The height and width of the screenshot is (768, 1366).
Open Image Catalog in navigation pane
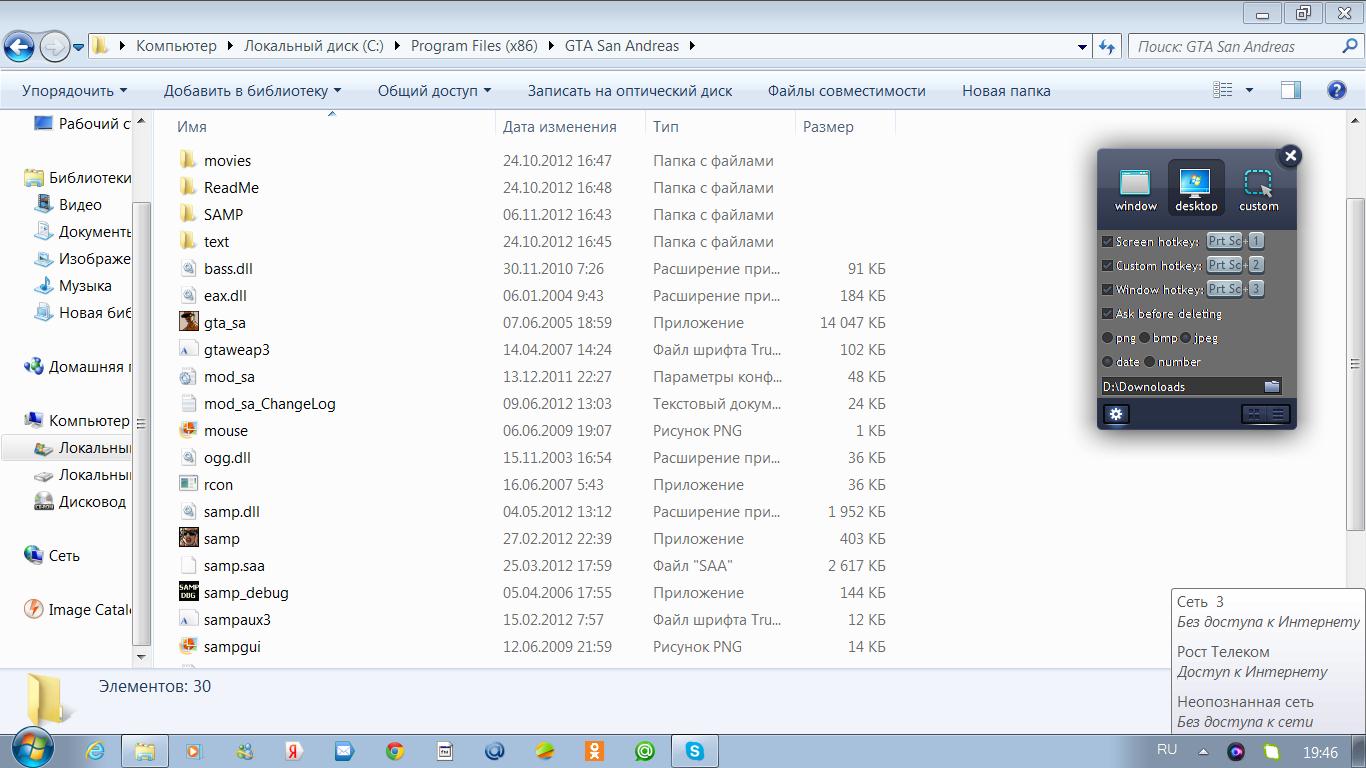pyautogui.click(x=90, y=610)
